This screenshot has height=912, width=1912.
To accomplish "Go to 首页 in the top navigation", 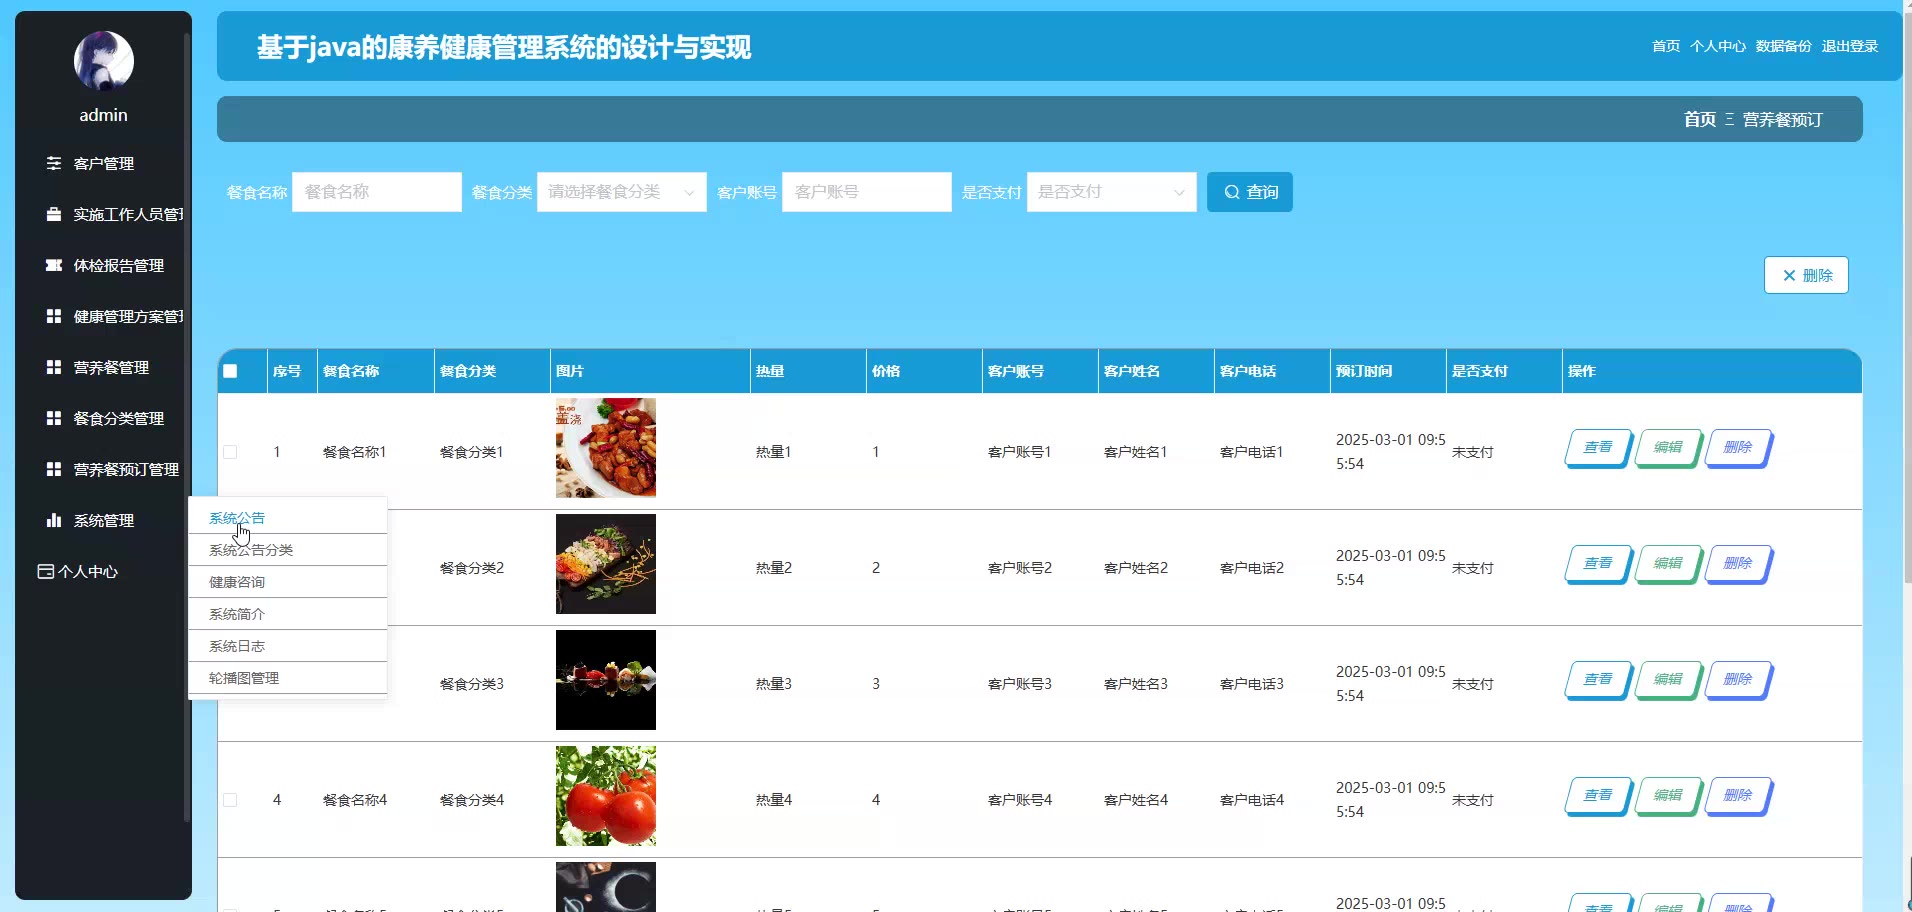I will pyautogui.click(x=1666, y=46).
